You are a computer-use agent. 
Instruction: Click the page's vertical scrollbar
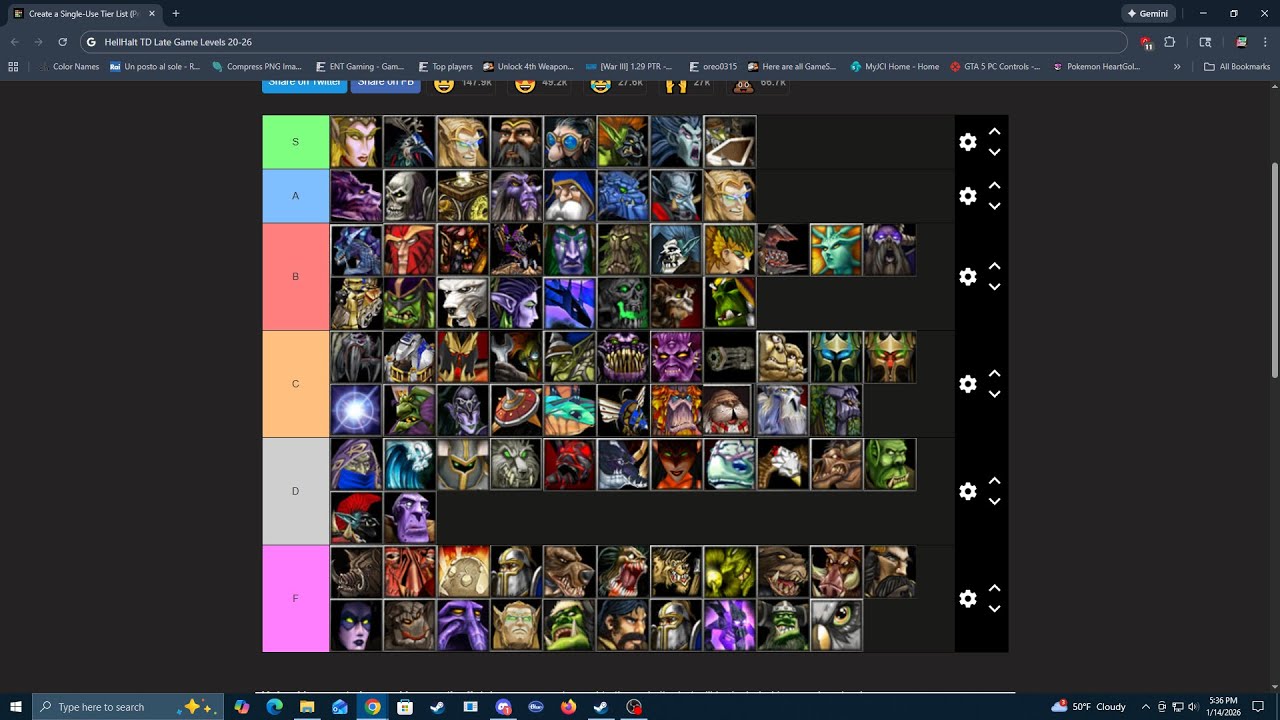[1274, 270]
